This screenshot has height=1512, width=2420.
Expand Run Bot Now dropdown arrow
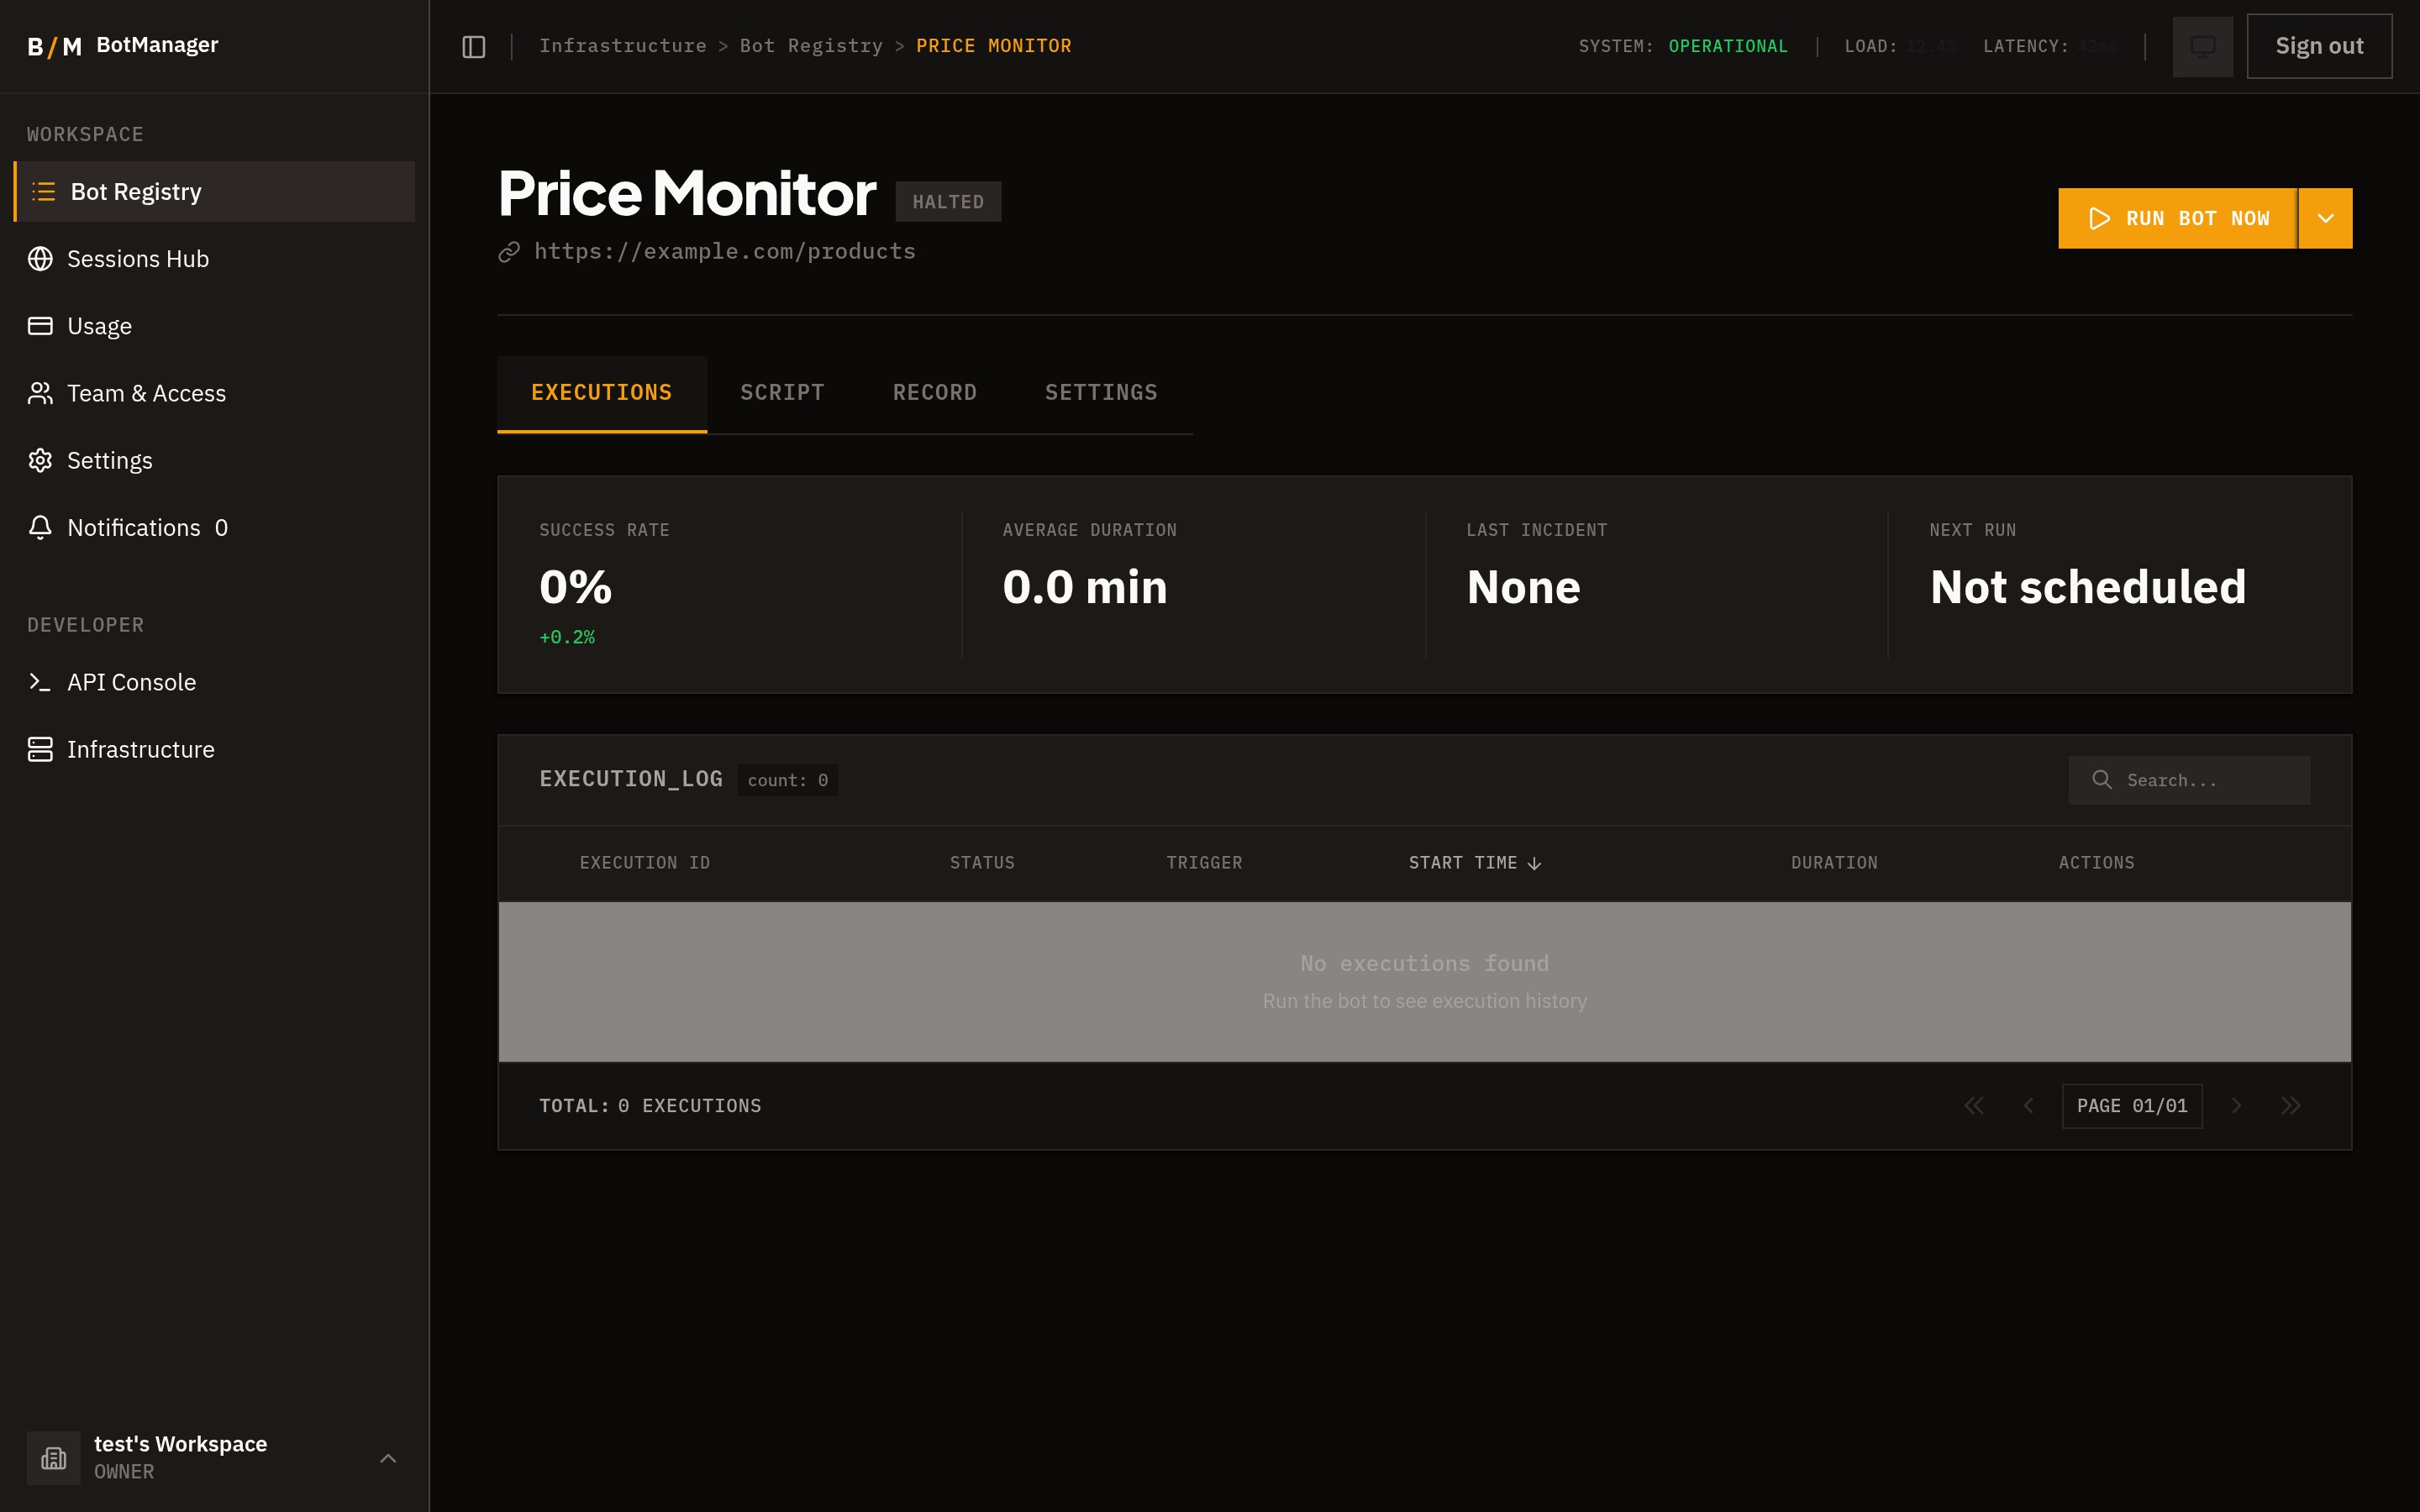click(x=2325, y=218)
